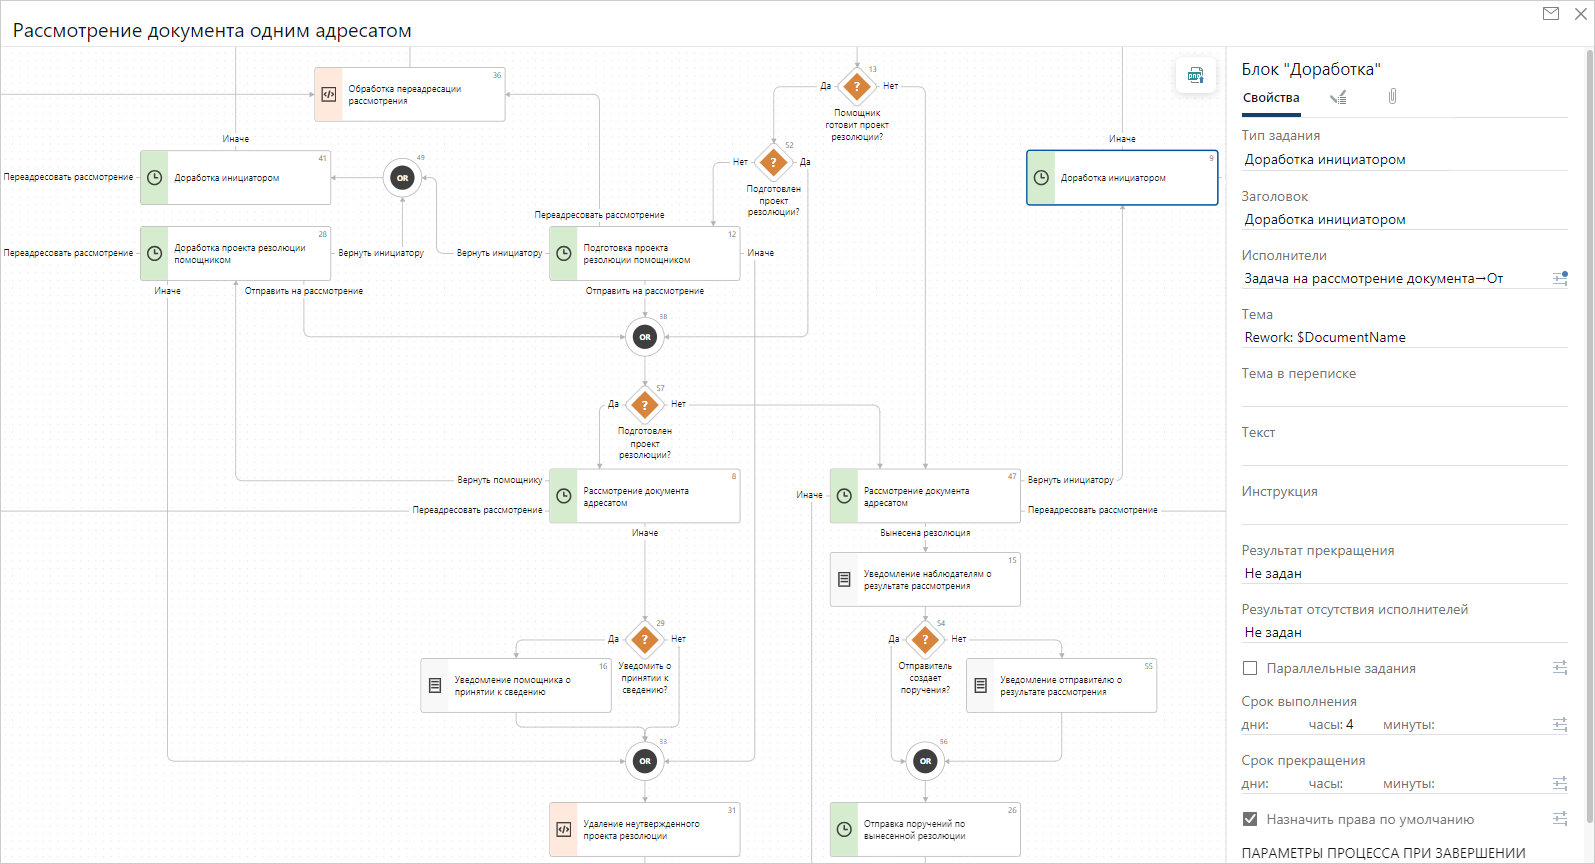Select 'Рассмотрение документа адресатом' block number 8
The image size is (1595, 864).
(645, 496)
